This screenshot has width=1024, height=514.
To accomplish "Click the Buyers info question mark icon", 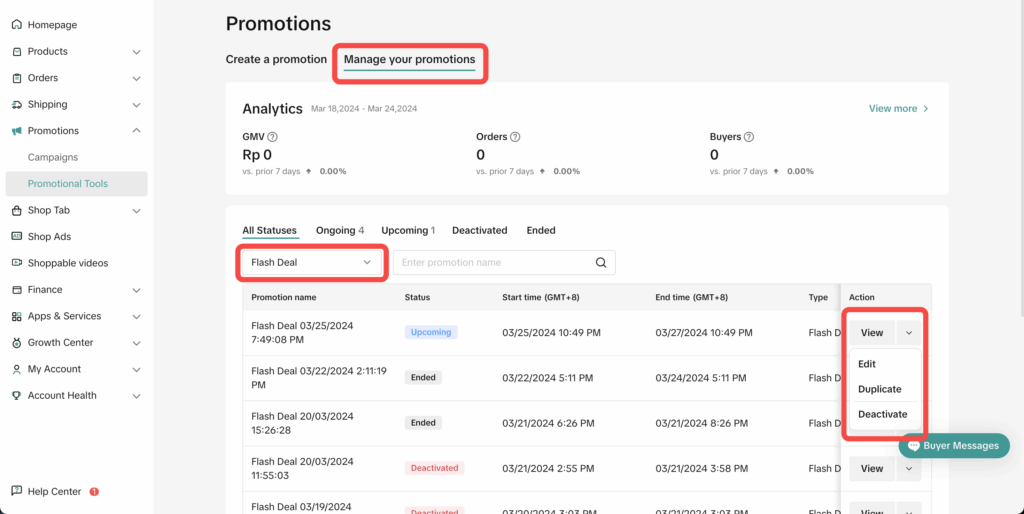I will [748, 137].
